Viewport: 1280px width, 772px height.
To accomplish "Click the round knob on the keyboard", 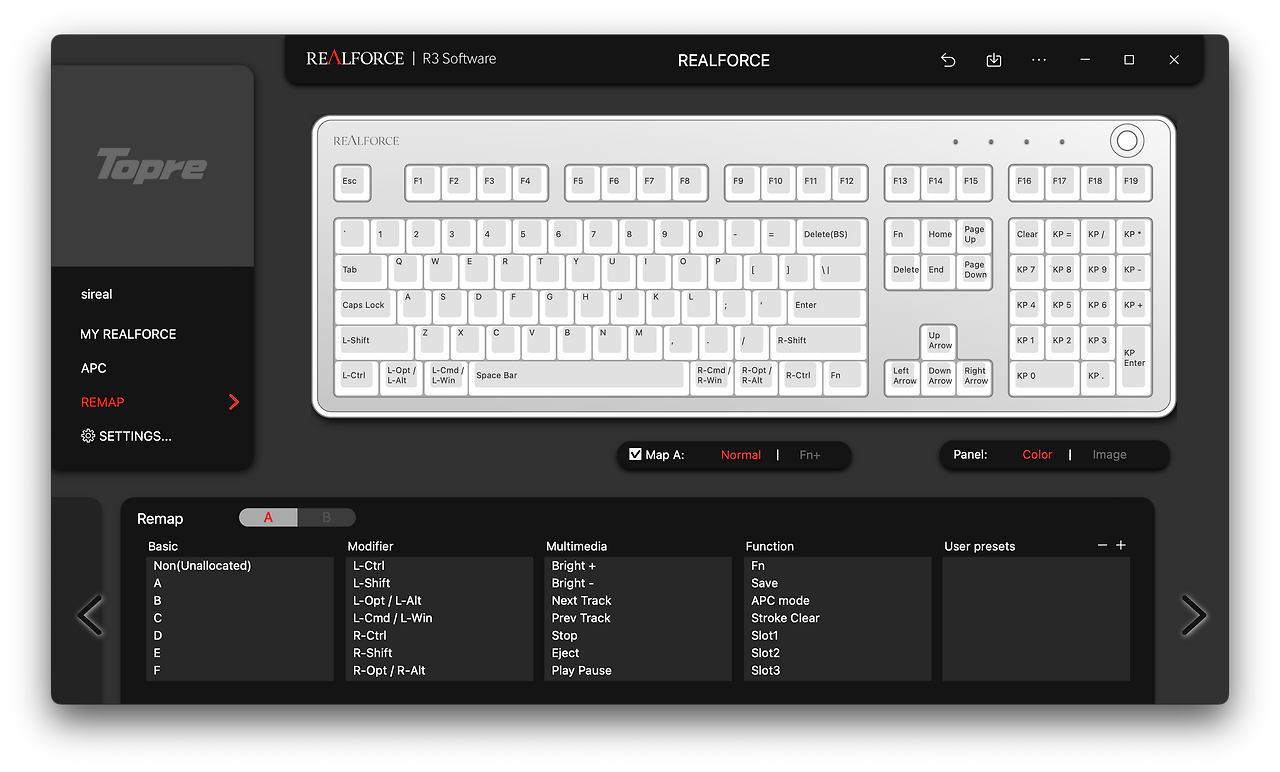I will click(x=1127, y=141).
